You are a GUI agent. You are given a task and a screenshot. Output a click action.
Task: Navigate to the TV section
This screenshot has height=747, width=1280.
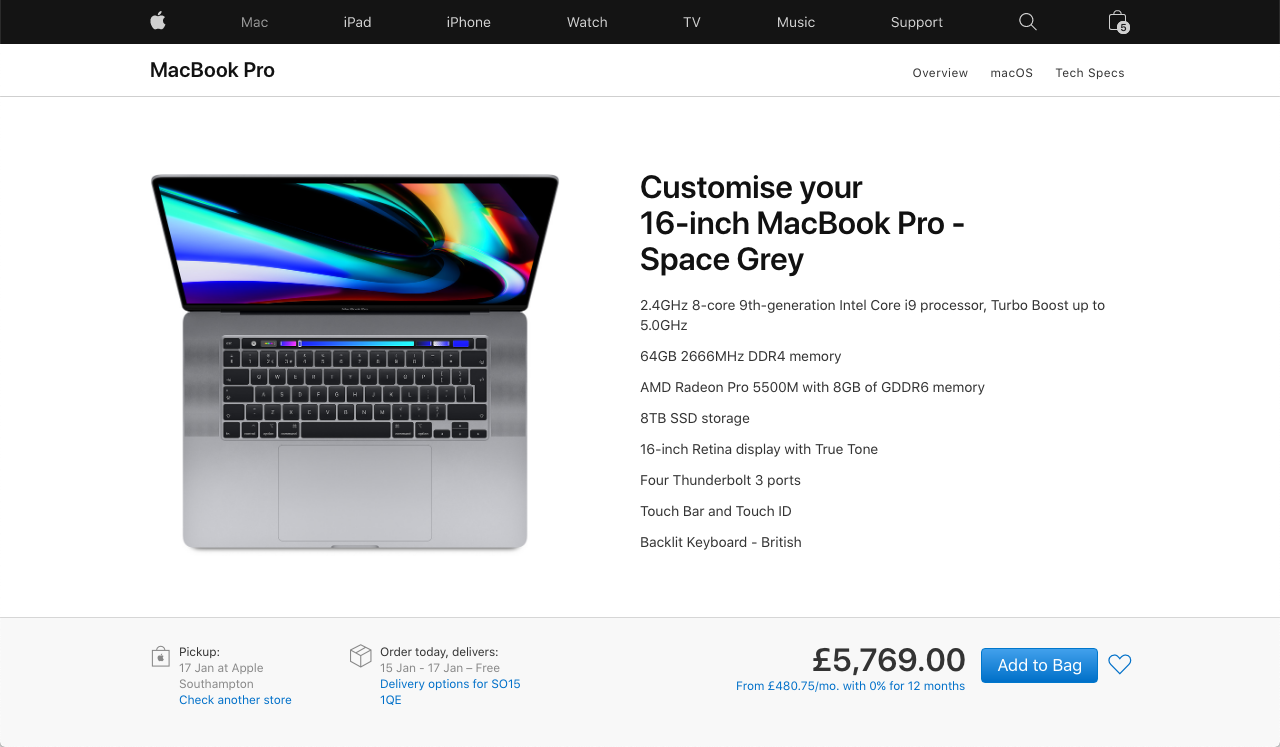pyautogui.click(x=692, y=22)
